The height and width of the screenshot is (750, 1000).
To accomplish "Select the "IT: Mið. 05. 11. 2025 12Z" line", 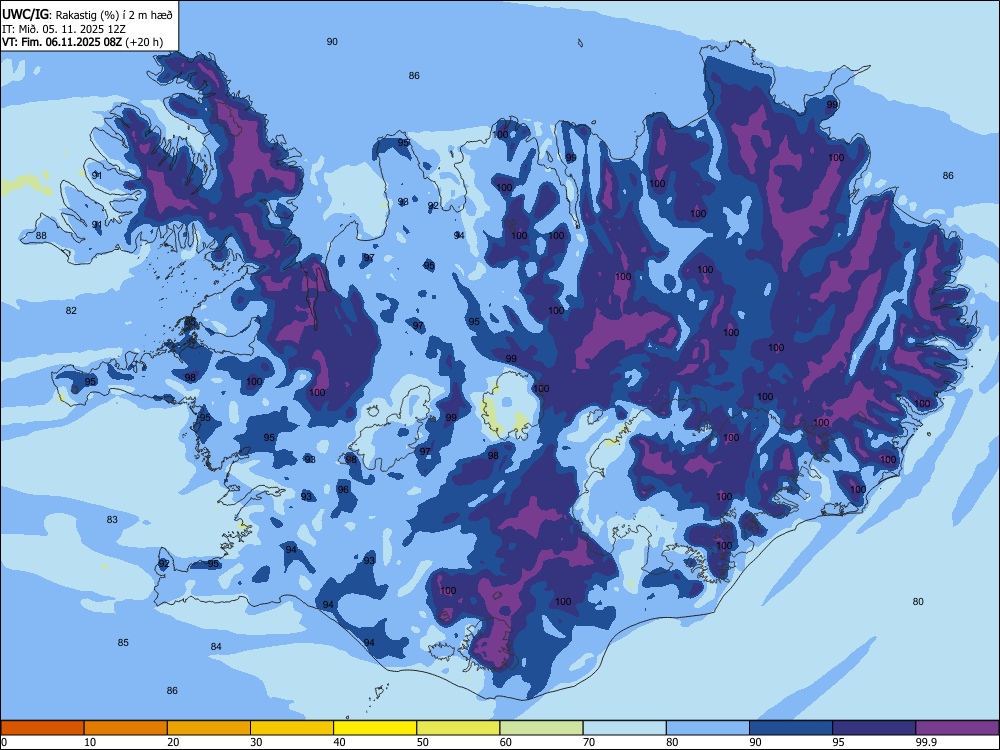I will coord(64,29).
